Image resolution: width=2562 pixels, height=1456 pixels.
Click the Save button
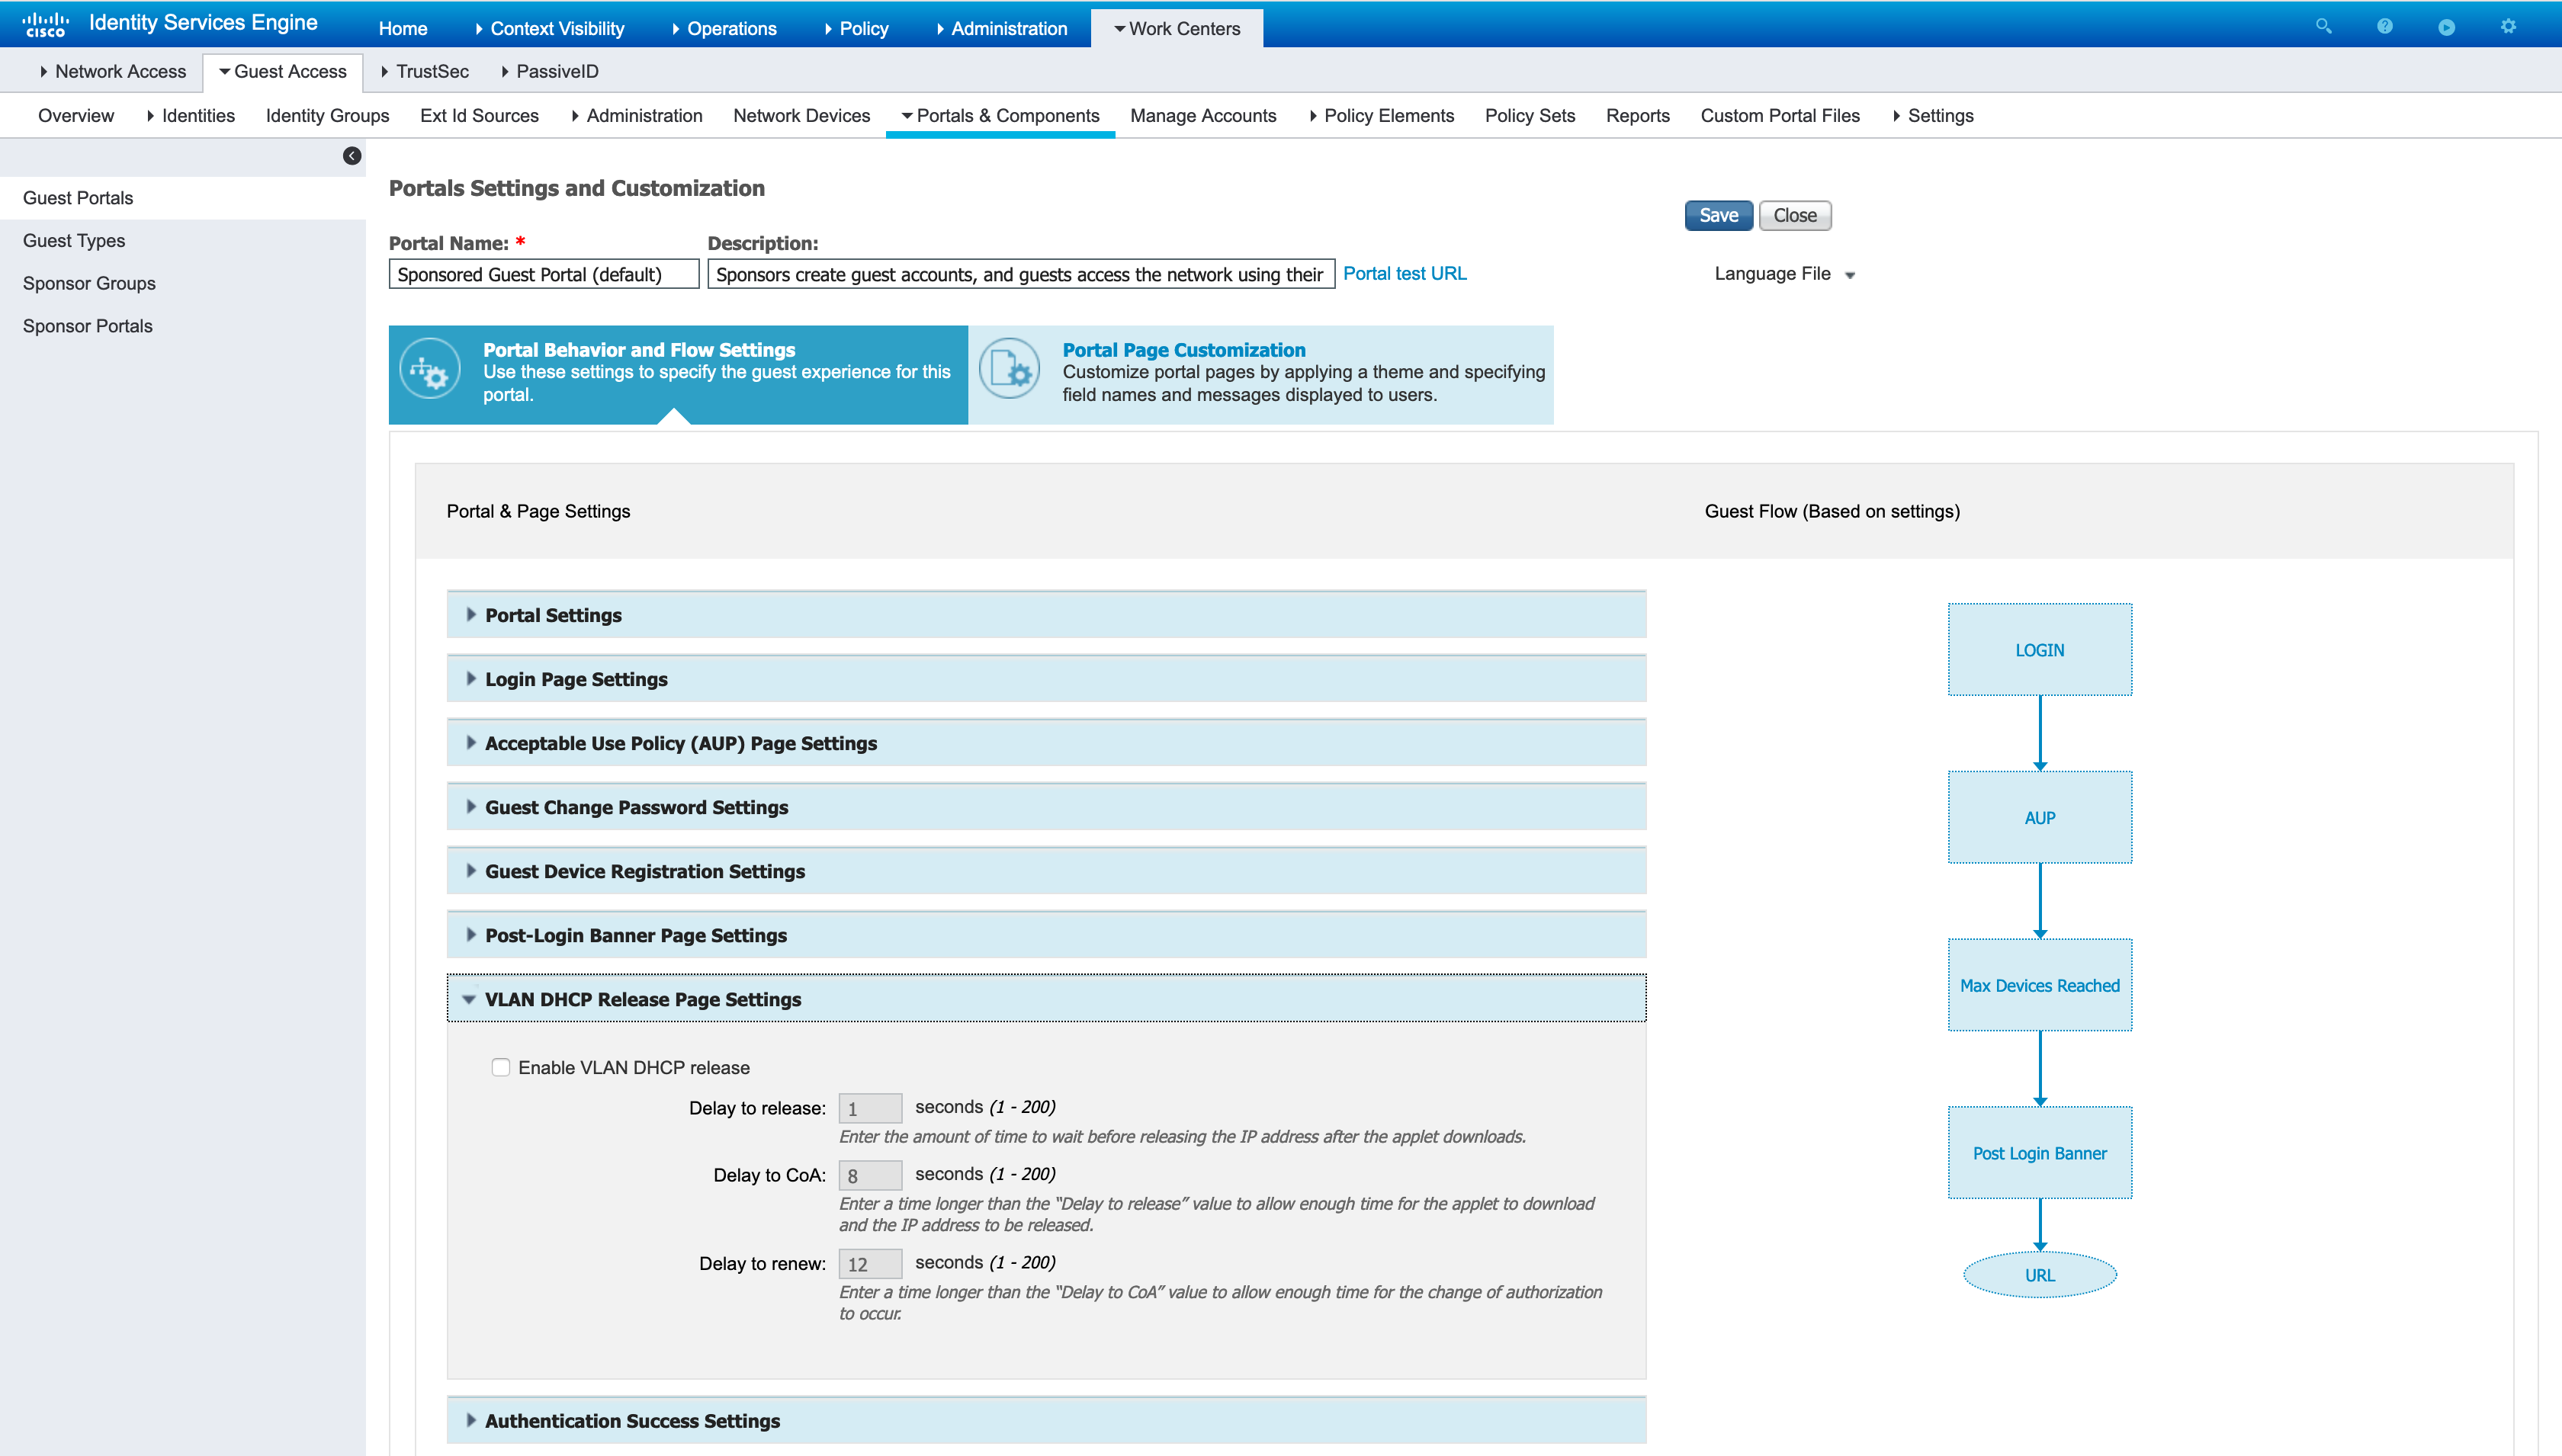point(1718,215)
